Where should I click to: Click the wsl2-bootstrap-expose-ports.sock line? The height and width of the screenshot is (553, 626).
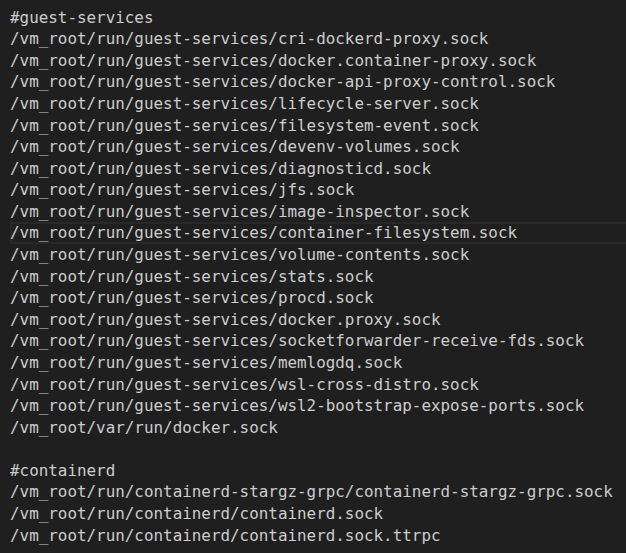(x=296, y=406)
